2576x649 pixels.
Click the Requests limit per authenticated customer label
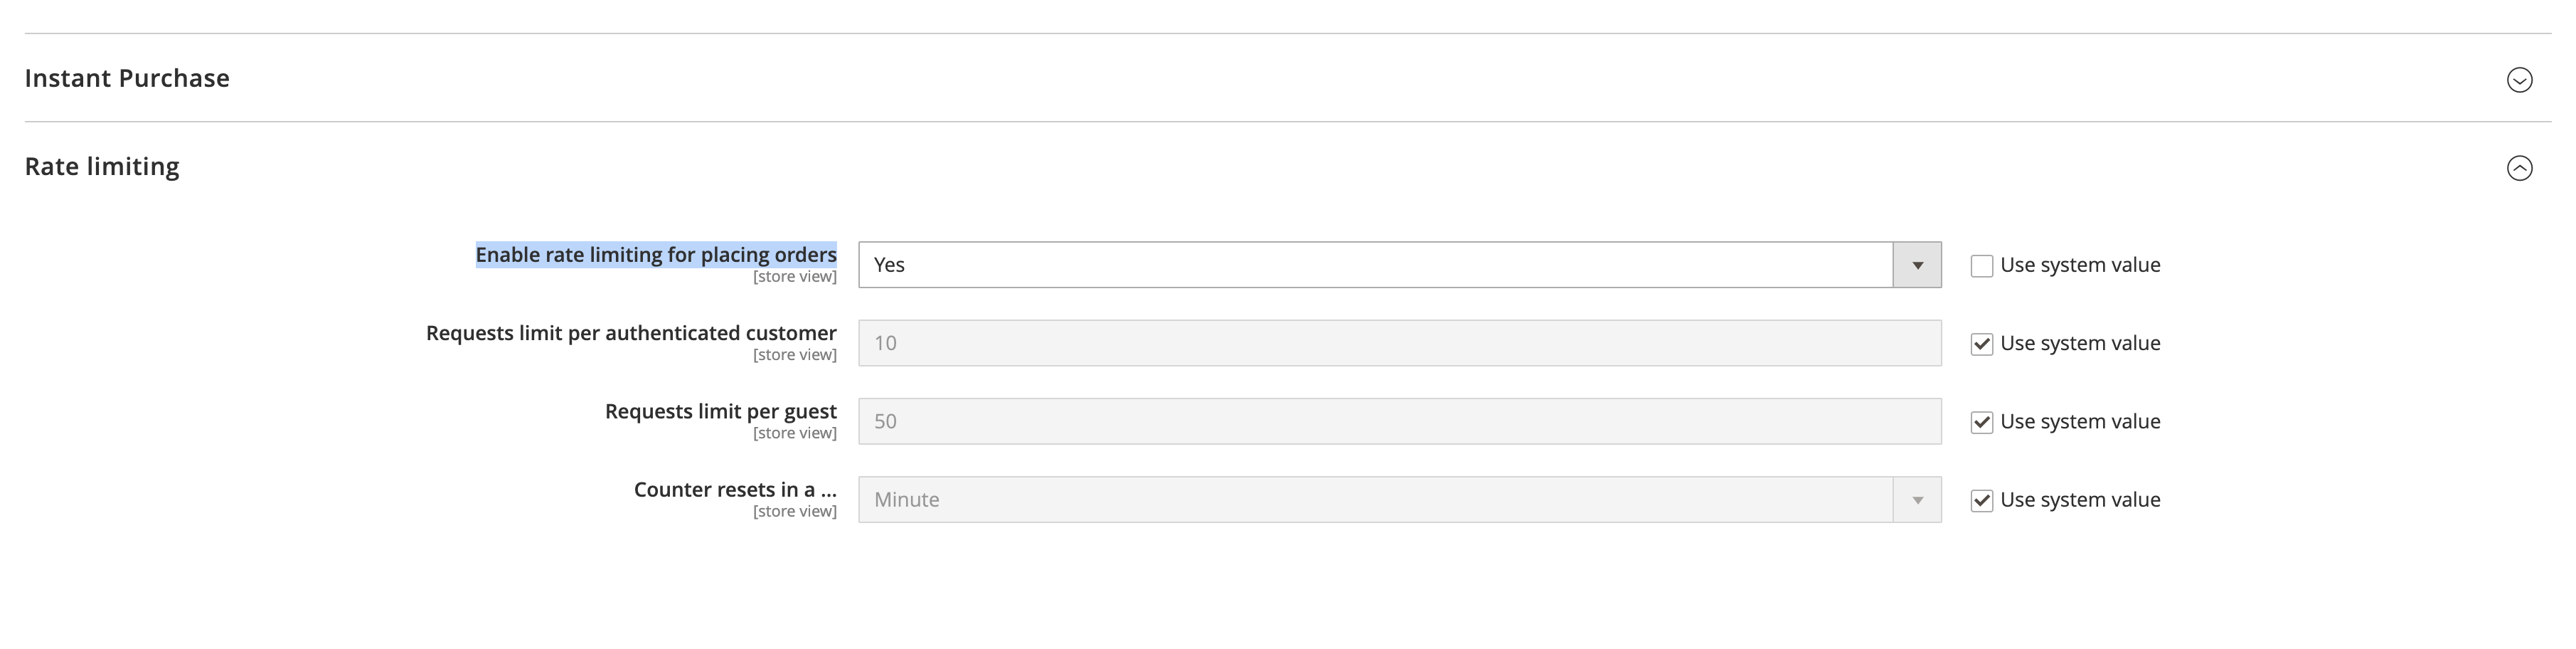pyautogui.click(x=631, y=332)
